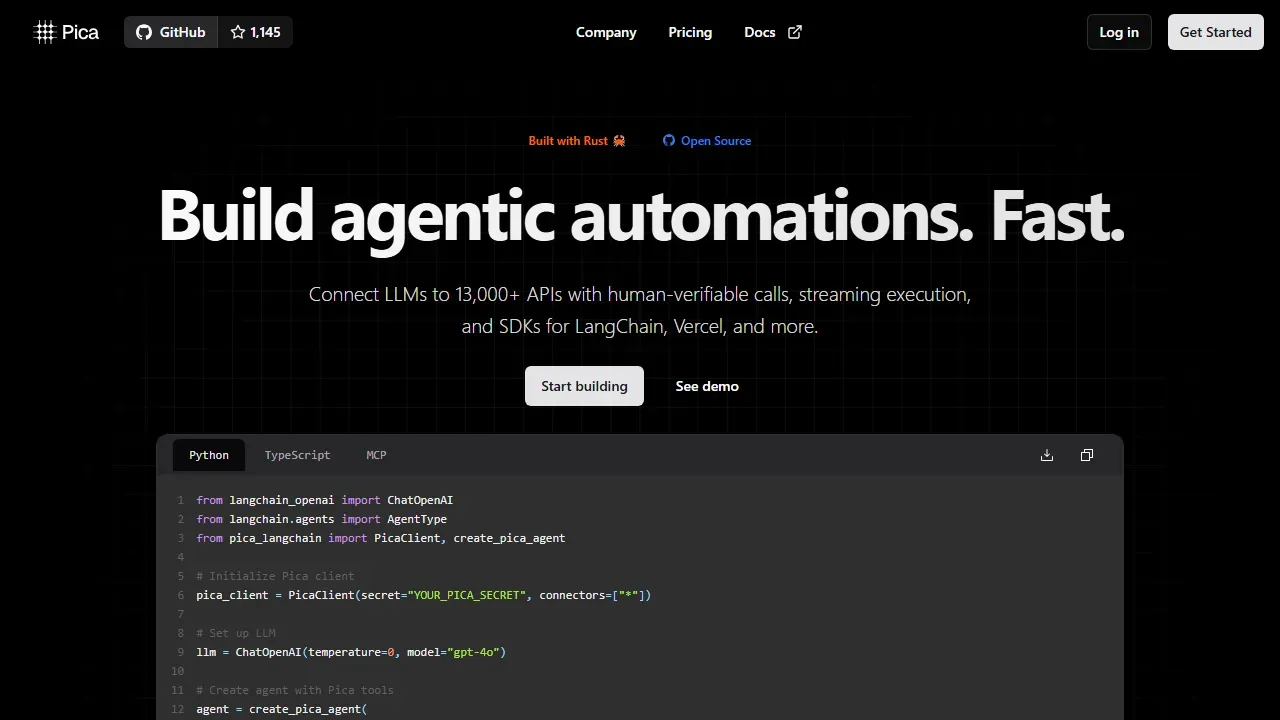Click the "# Create agent with Pica tools" comment
1280x720 pixels.
tap(295, 690)
